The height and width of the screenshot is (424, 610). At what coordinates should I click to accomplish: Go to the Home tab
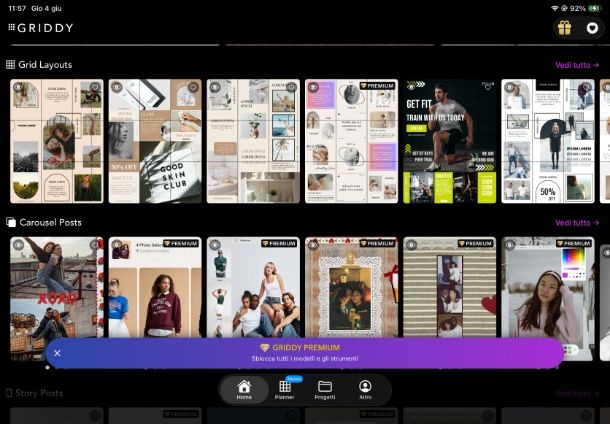coord(244,390)
